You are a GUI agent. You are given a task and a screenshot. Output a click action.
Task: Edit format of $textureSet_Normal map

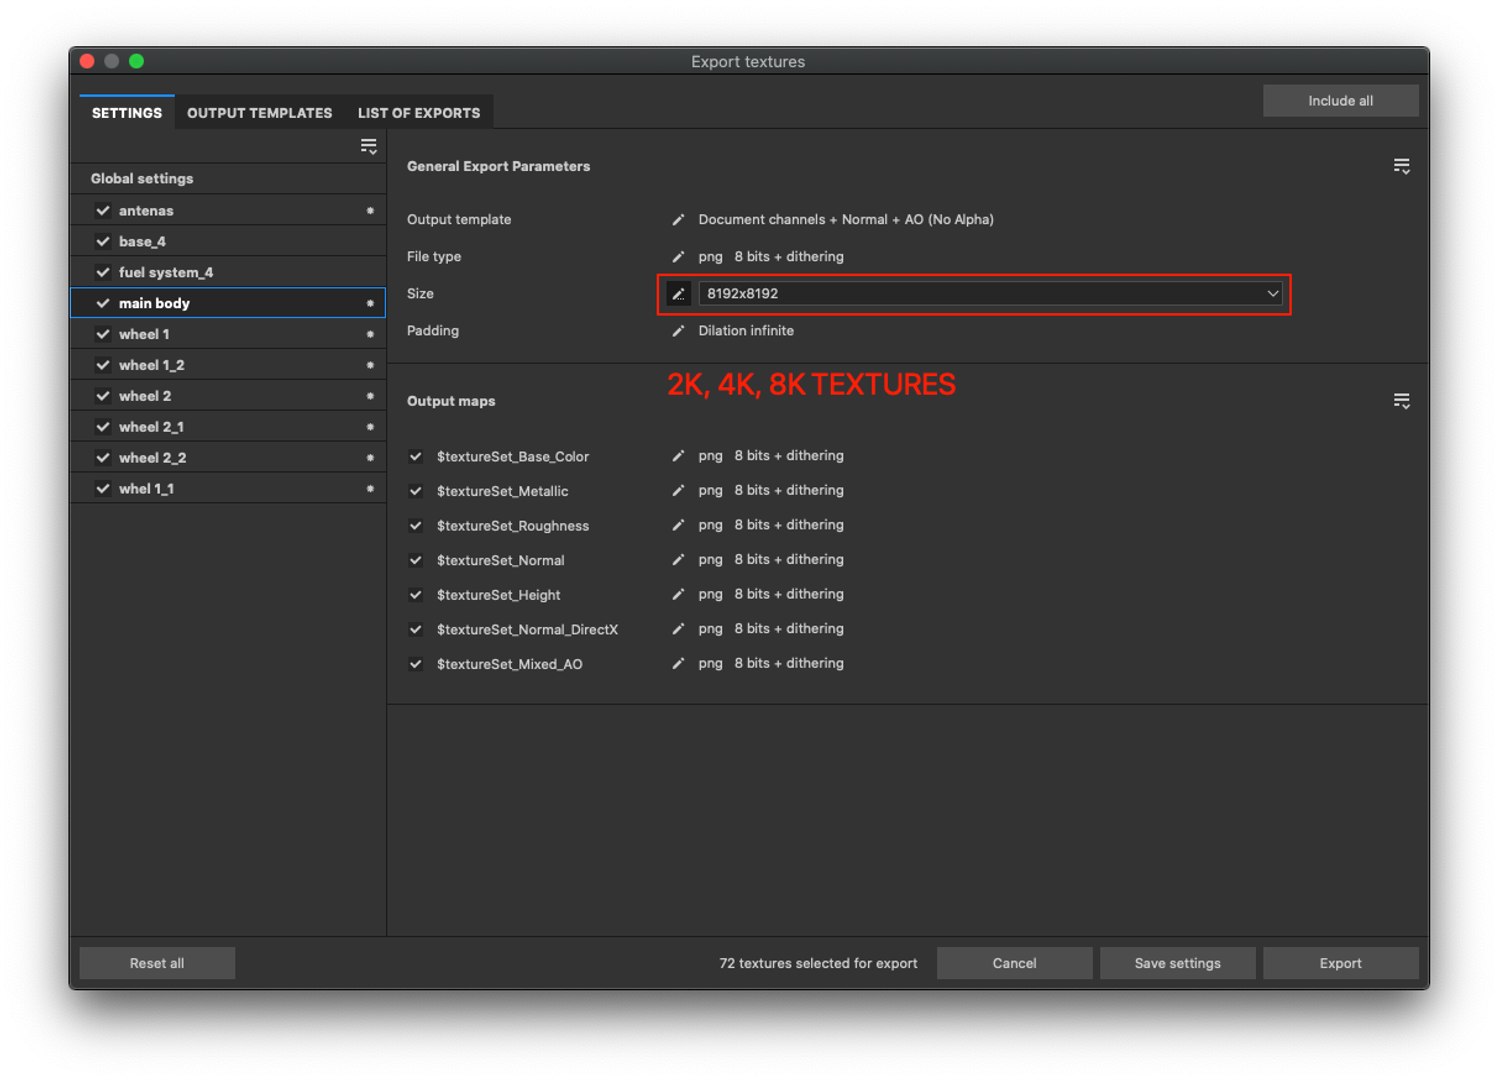click(678, 560)
